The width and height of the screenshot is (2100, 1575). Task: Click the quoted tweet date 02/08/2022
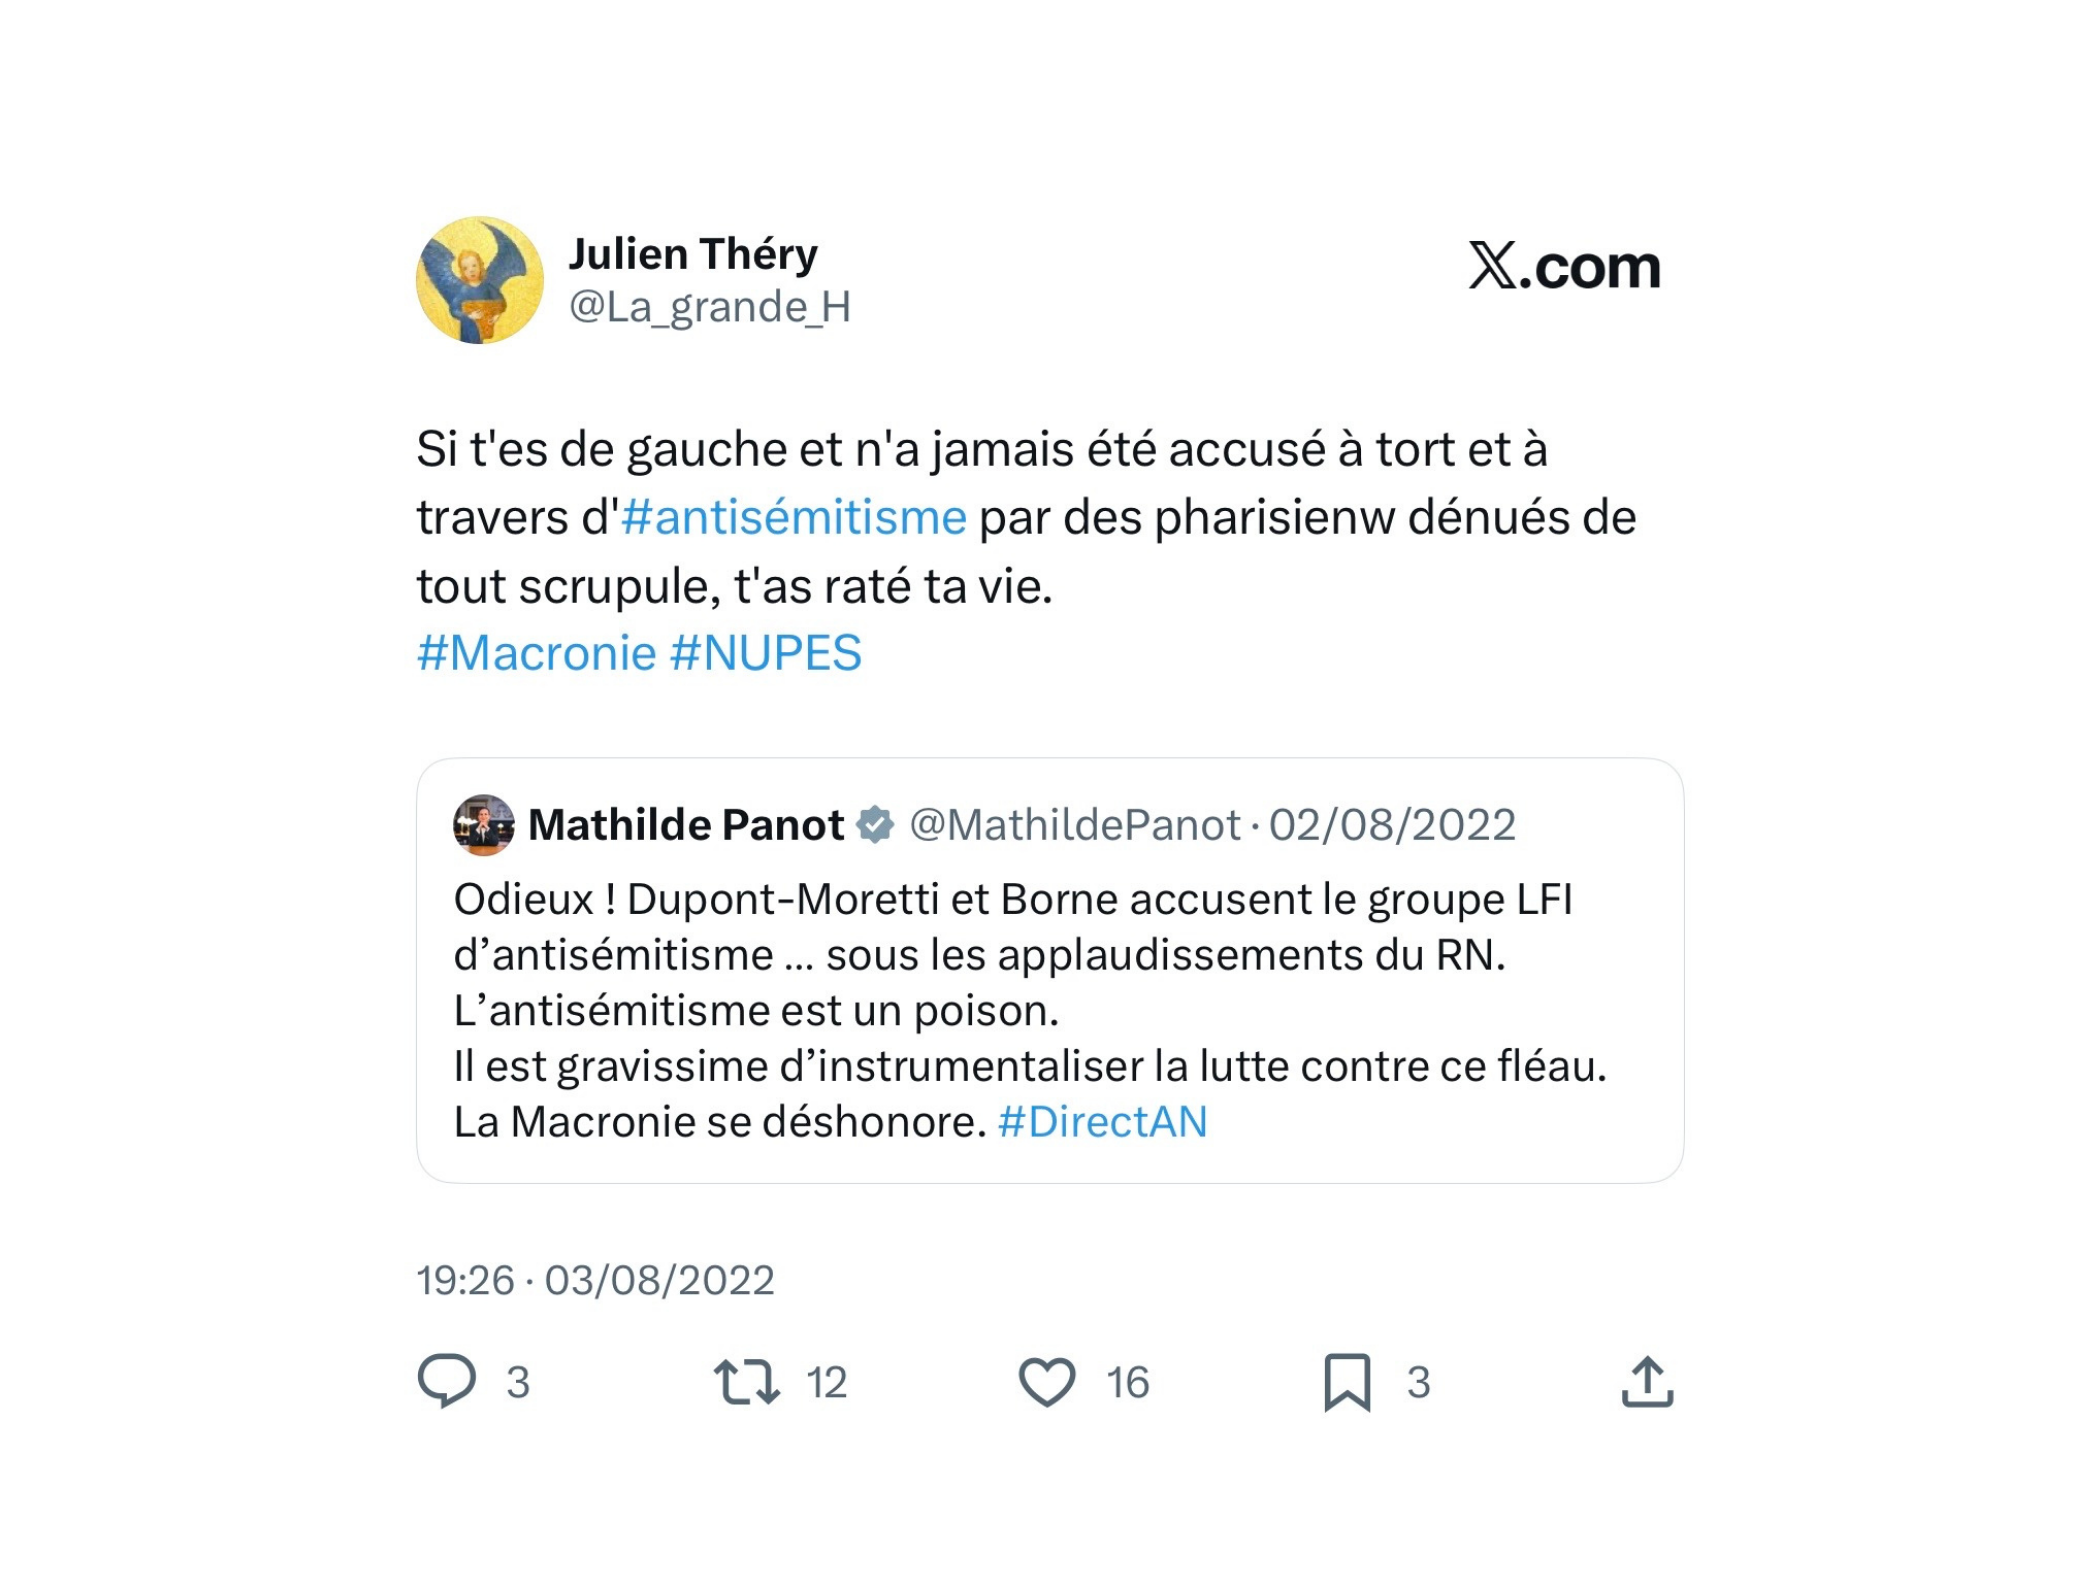point(1392,825)
